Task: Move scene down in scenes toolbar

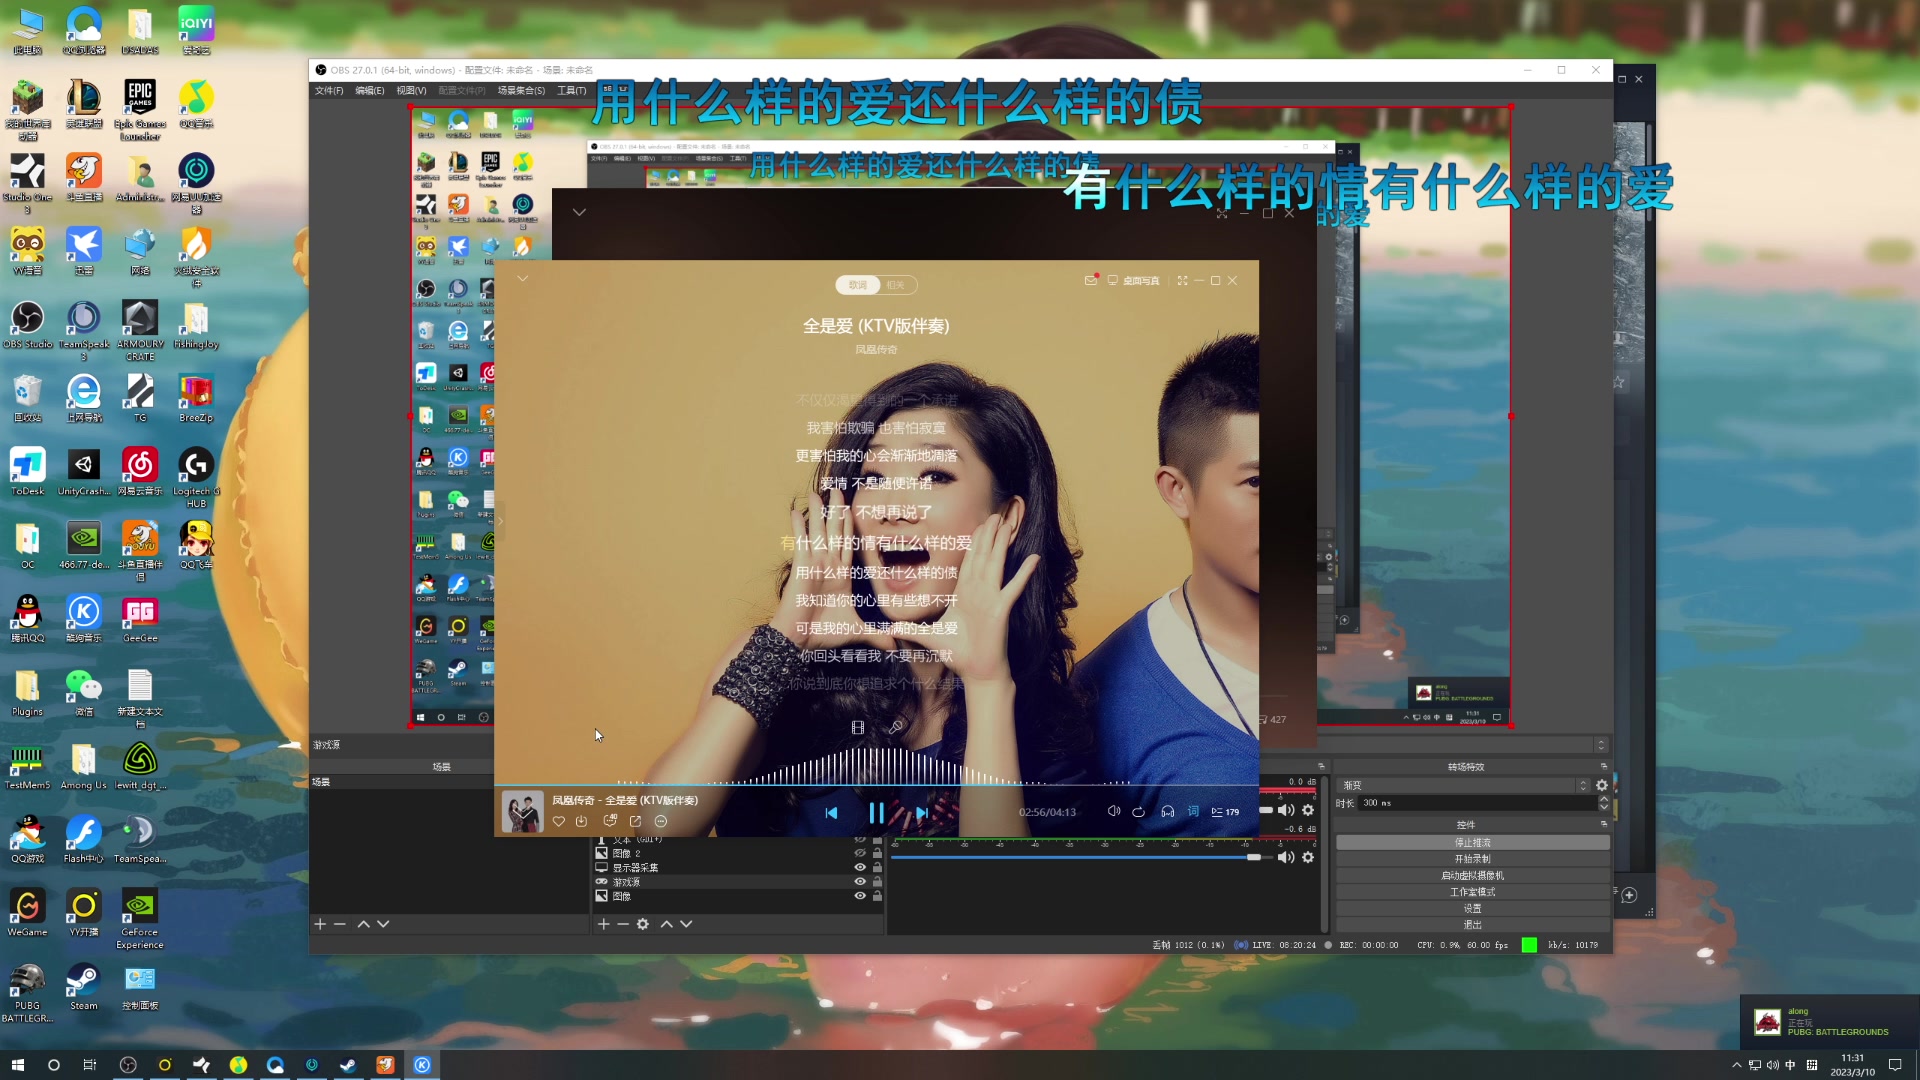Action: pos(383,924)
